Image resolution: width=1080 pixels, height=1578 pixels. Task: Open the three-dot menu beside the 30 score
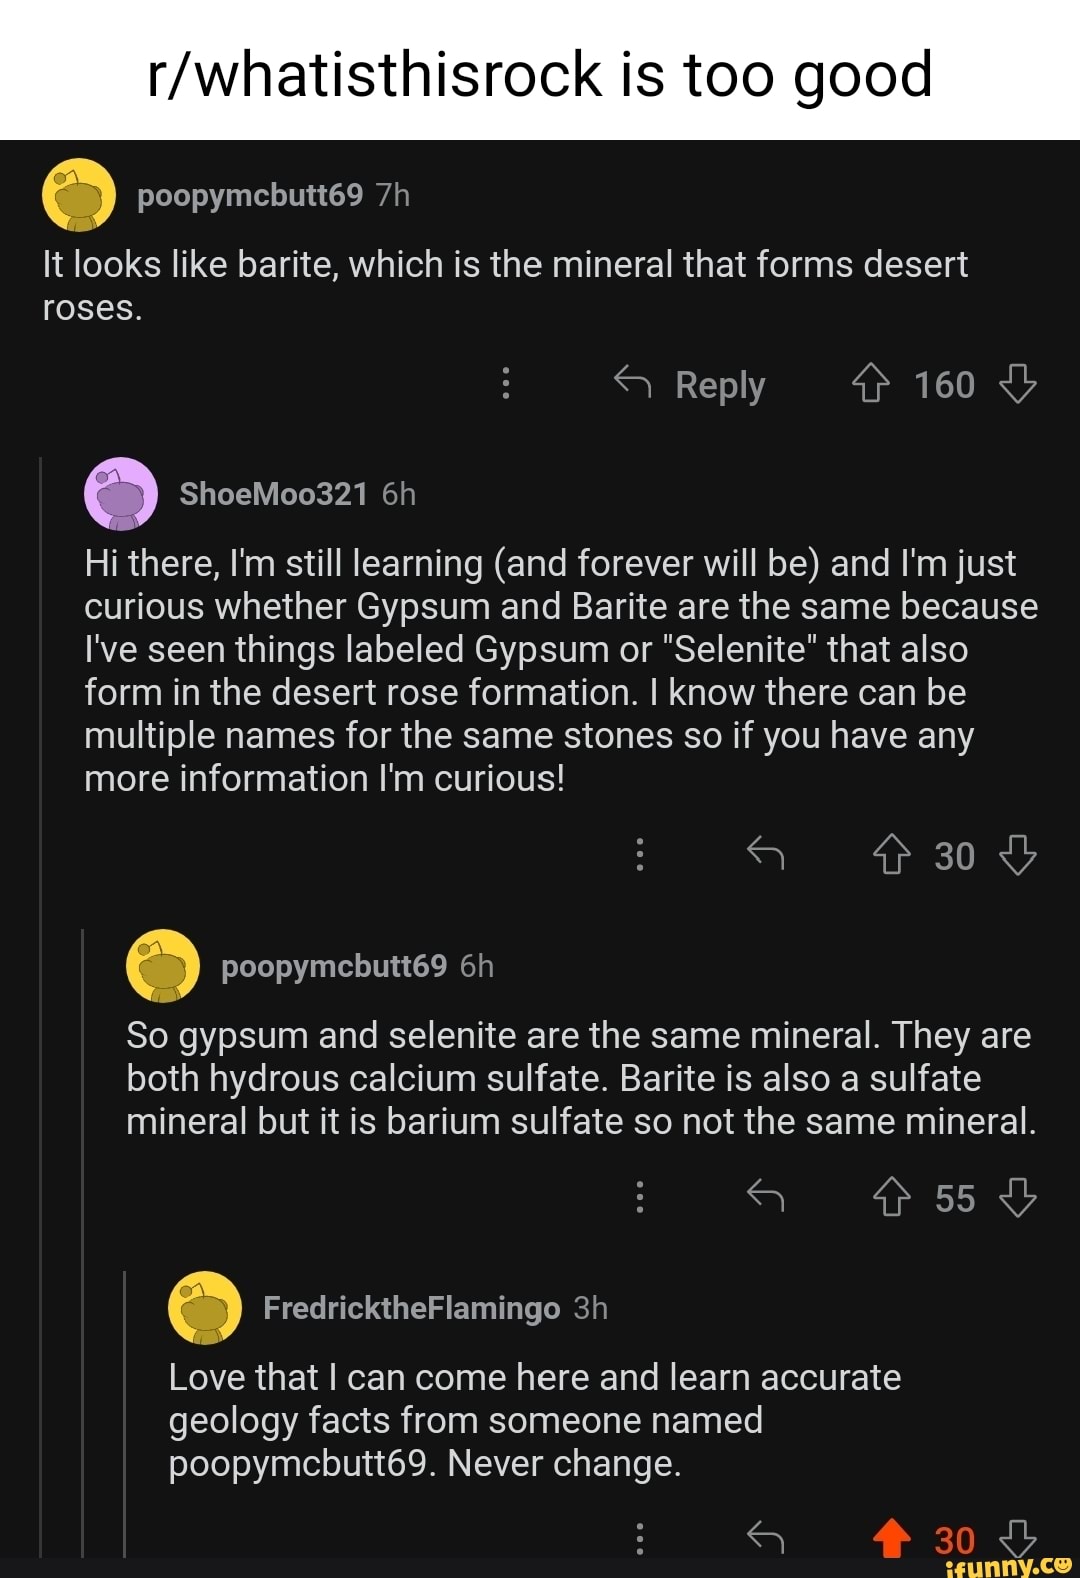pos(640,855)
